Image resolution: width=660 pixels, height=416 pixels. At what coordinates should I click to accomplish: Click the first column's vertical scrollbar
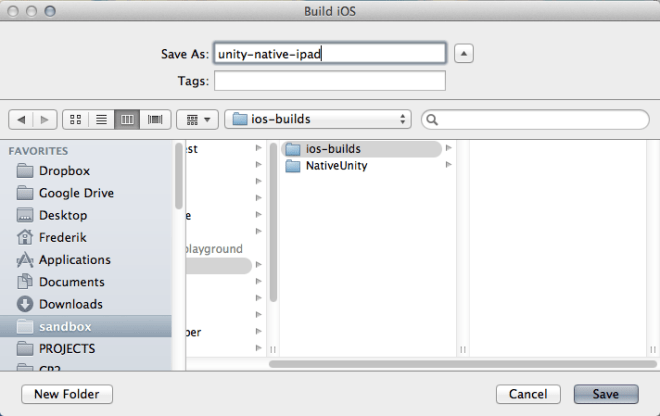tap(273, 222)
